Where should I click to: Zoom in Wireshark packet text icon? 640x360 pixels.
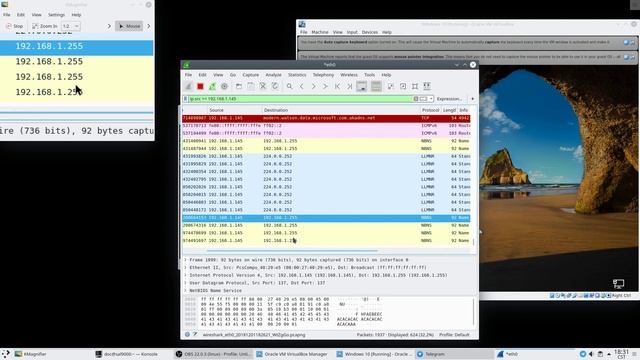pos(391,86)
